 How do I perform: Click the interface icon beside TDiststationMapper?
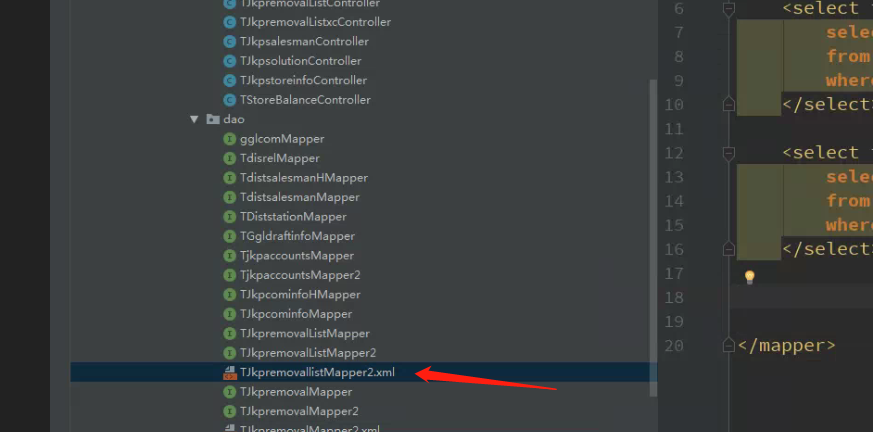point(229,217)
